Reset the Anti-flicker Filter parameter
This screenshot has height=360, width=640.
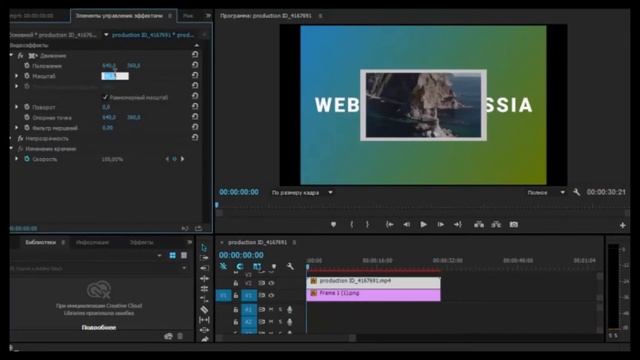point(195,127)
